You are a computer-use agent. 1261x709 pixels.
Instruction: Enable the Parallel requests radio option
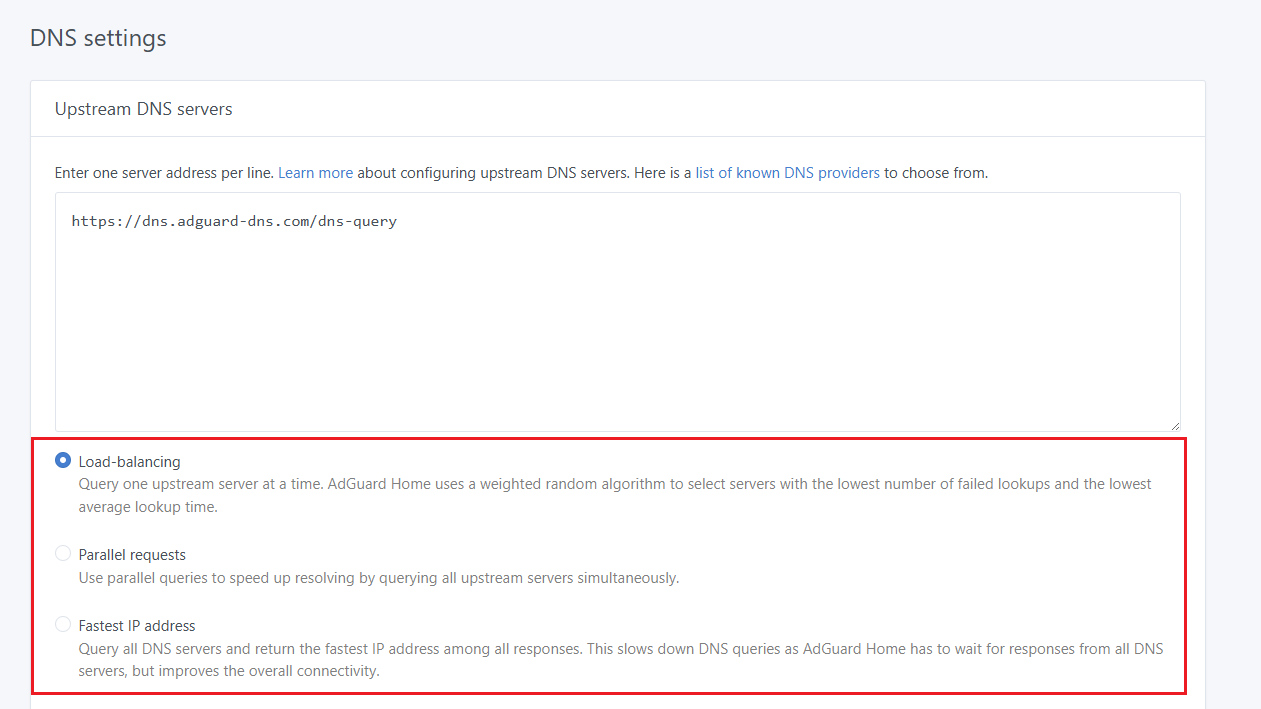(x=63, y=554)
